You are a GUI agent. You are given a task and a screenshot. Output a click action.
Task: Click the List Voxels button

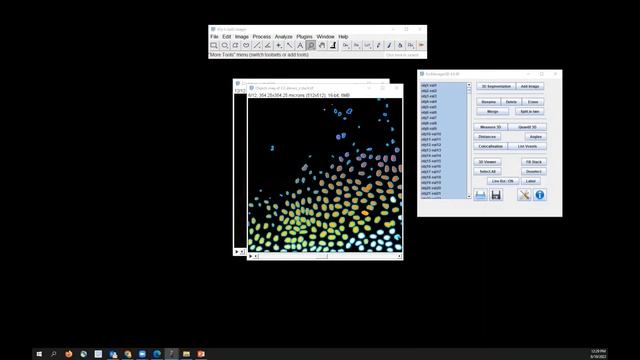click(527, 146)
